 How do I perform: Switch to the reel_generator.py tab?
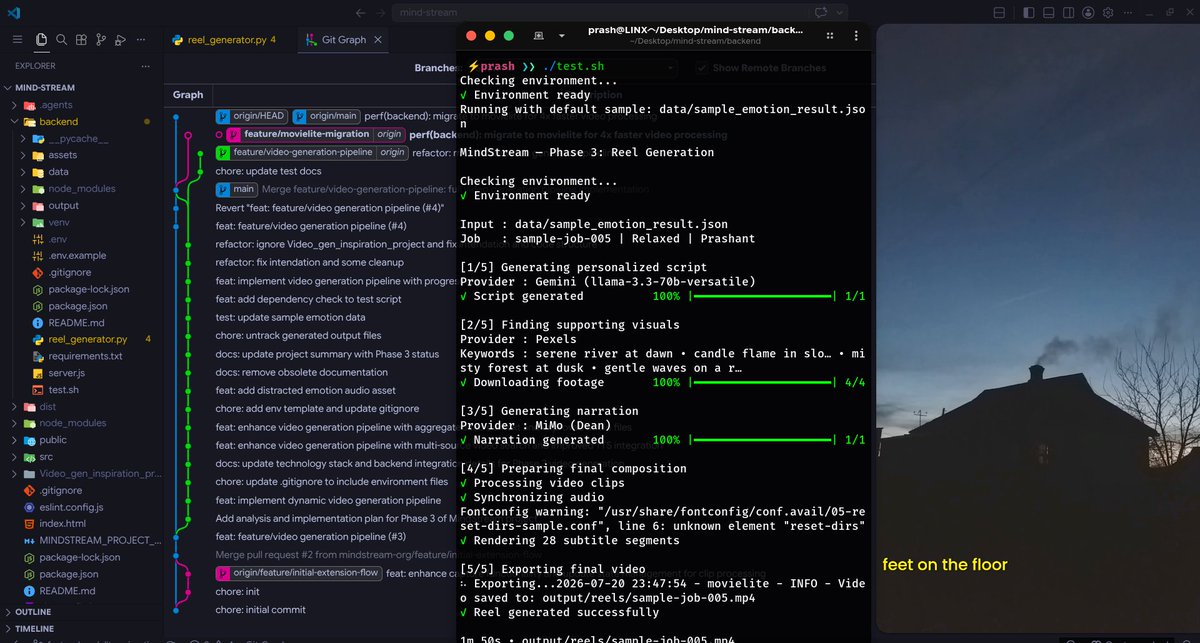tap(223, 40)
